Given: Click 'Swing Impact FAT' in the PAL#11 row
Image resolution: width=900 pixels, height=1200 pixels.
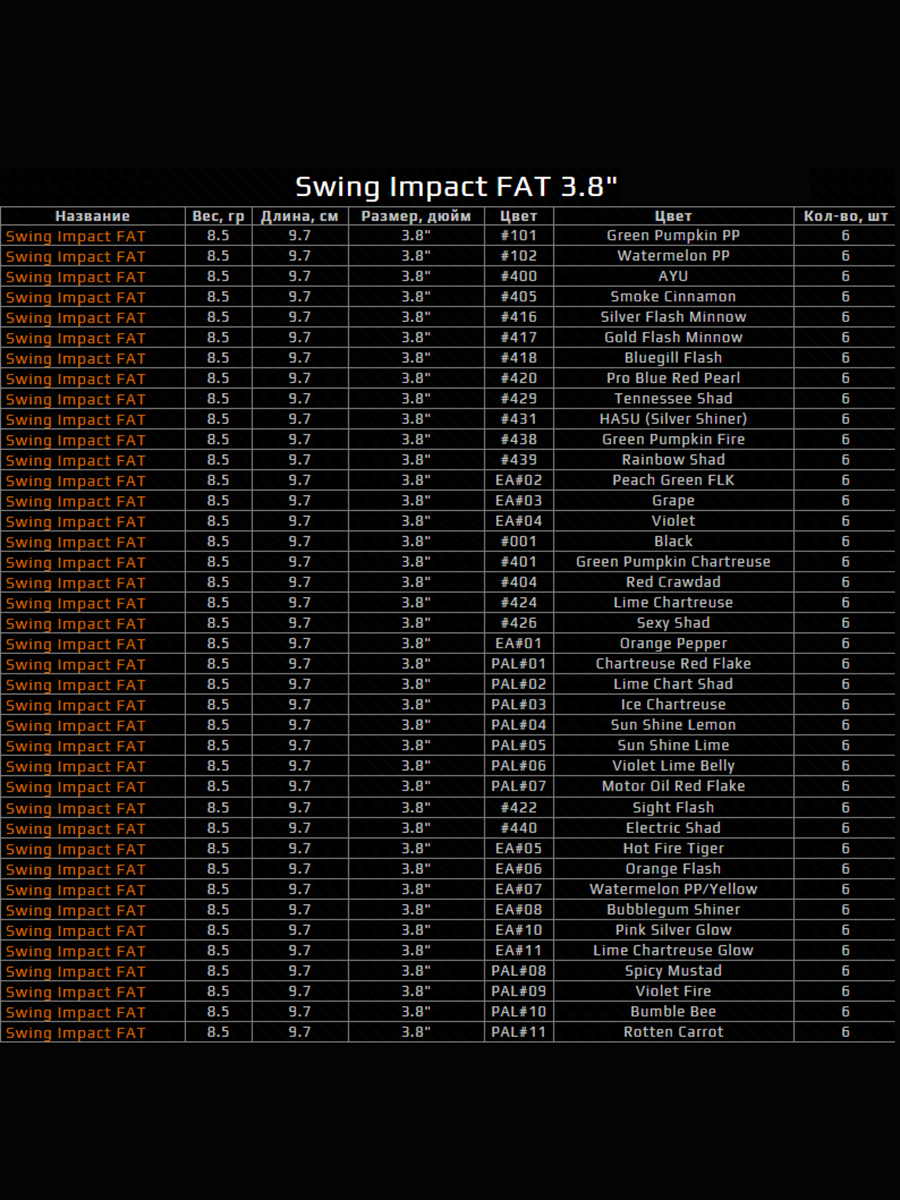Looking at the screenshot, I should pyautogui.click(x=76, y=1033).
